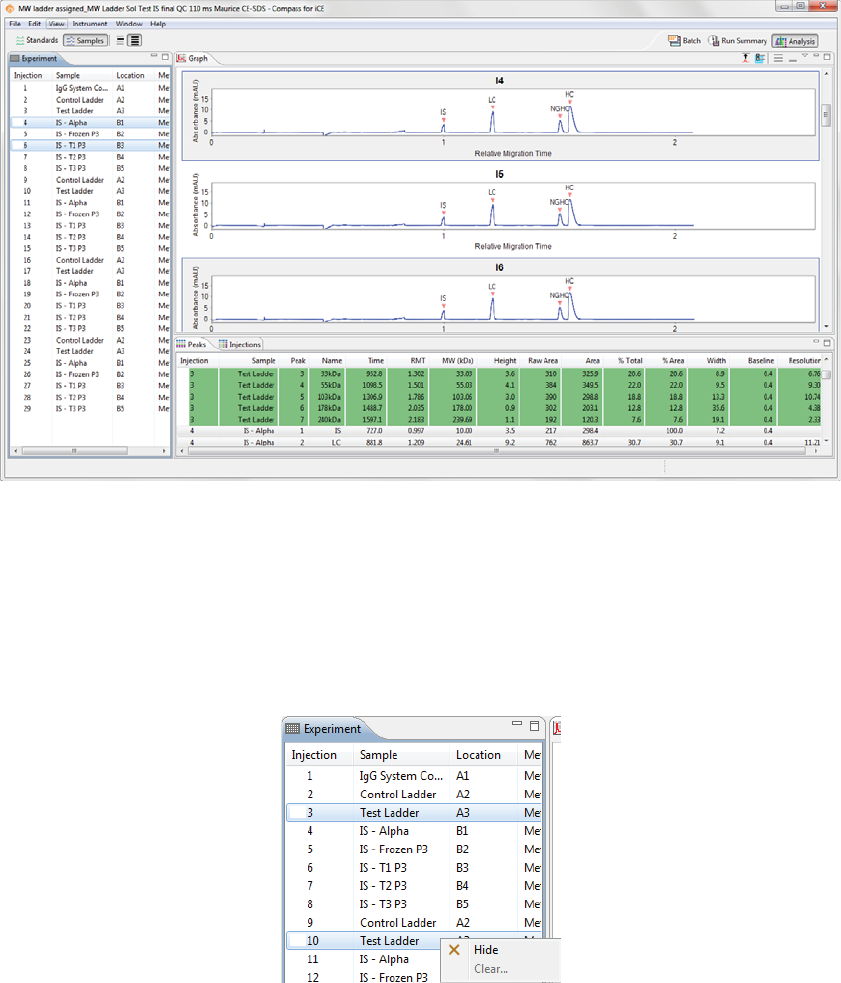The width and height of the screenshot is (841, 983).
Task: Minimize the Peaks pane
Action: [x=816, y=342]
